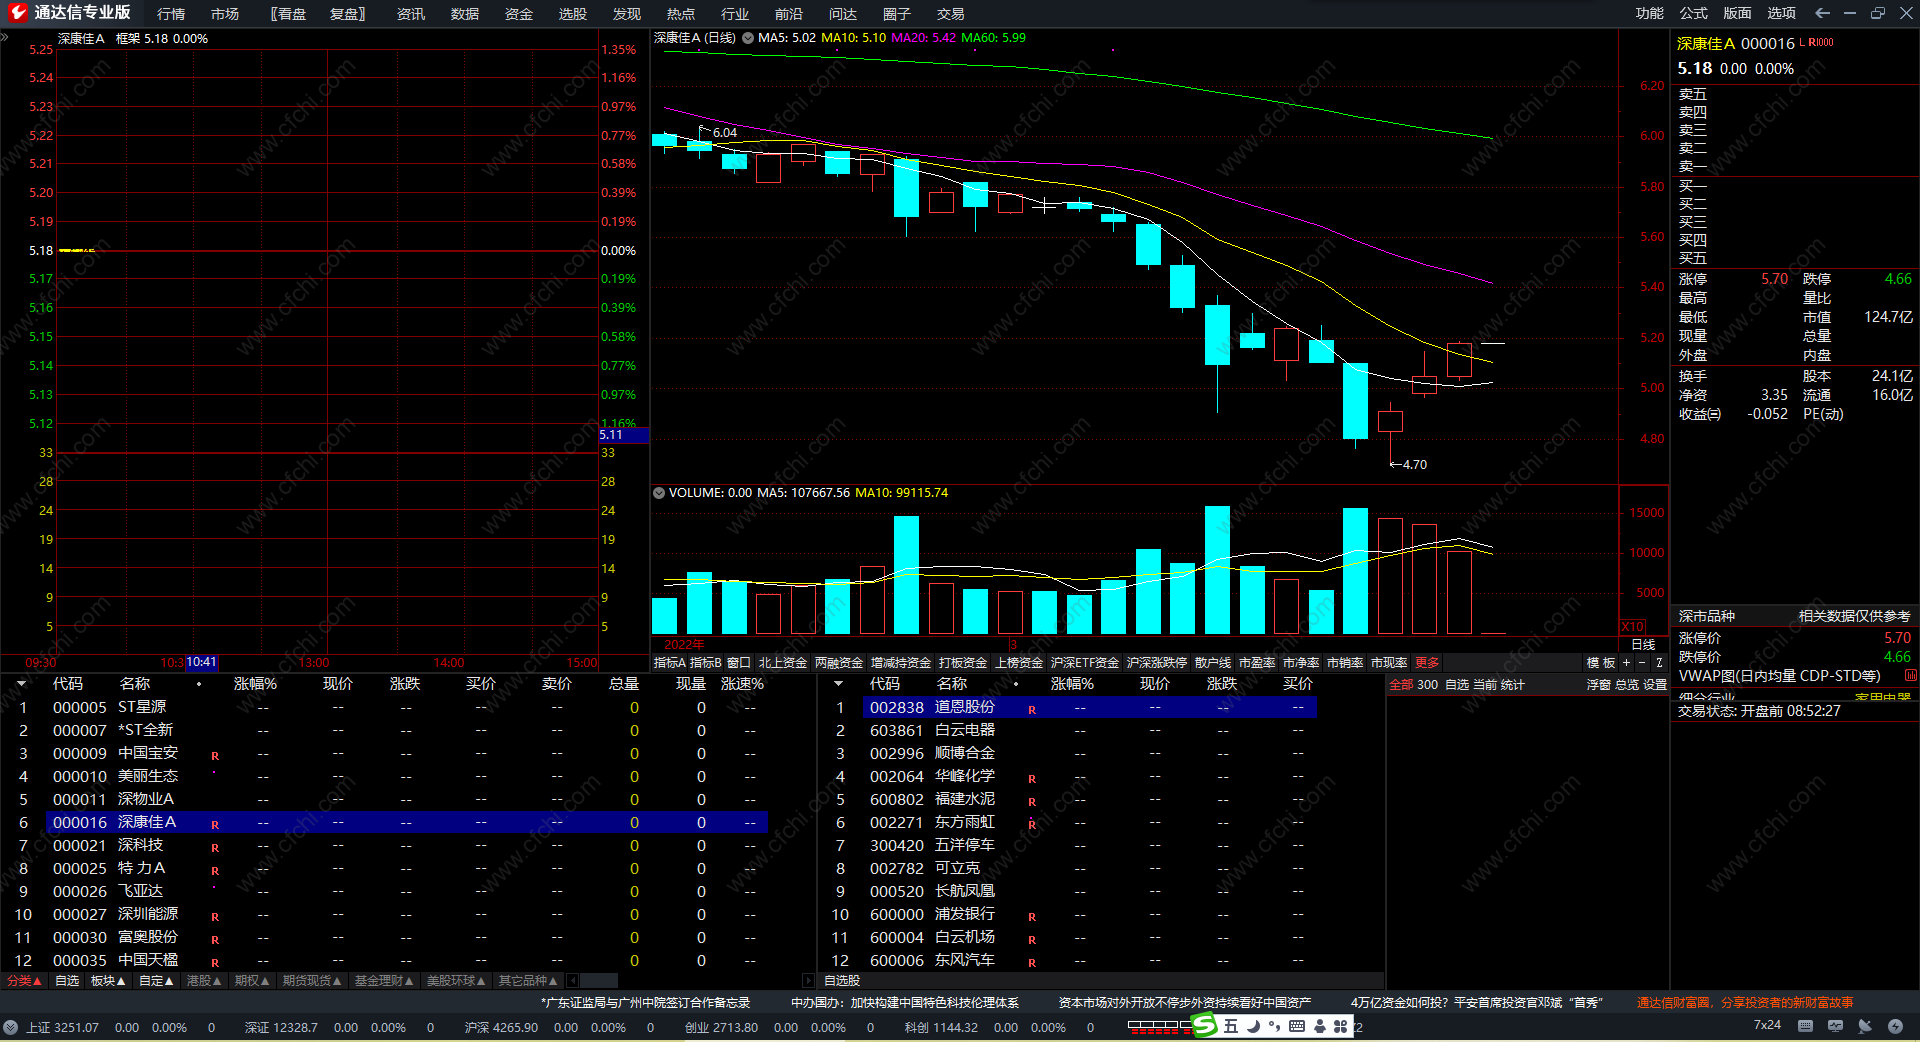Click the horizontal scrollbar thumb after the 其它品种 tab
The image size is (1920, 1042).
pyautogui.click(x=598, y=981)
